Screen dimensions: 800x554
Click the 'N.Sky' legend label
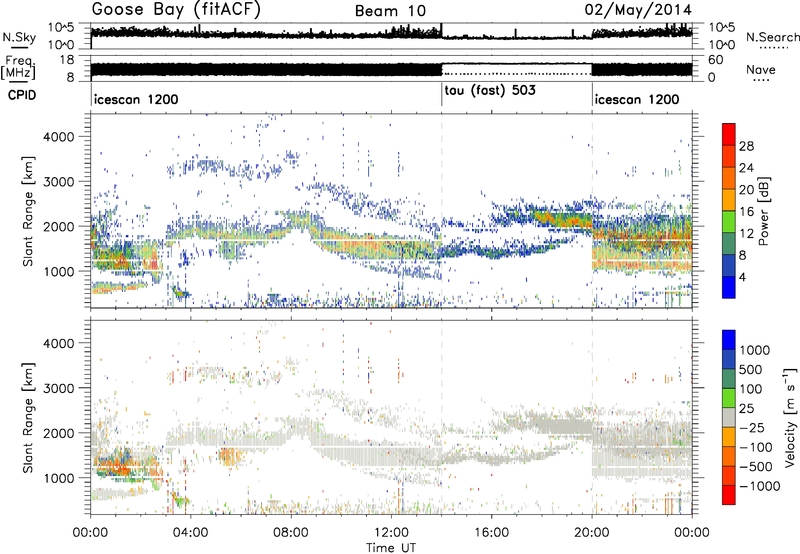click(x=19, y=37)
